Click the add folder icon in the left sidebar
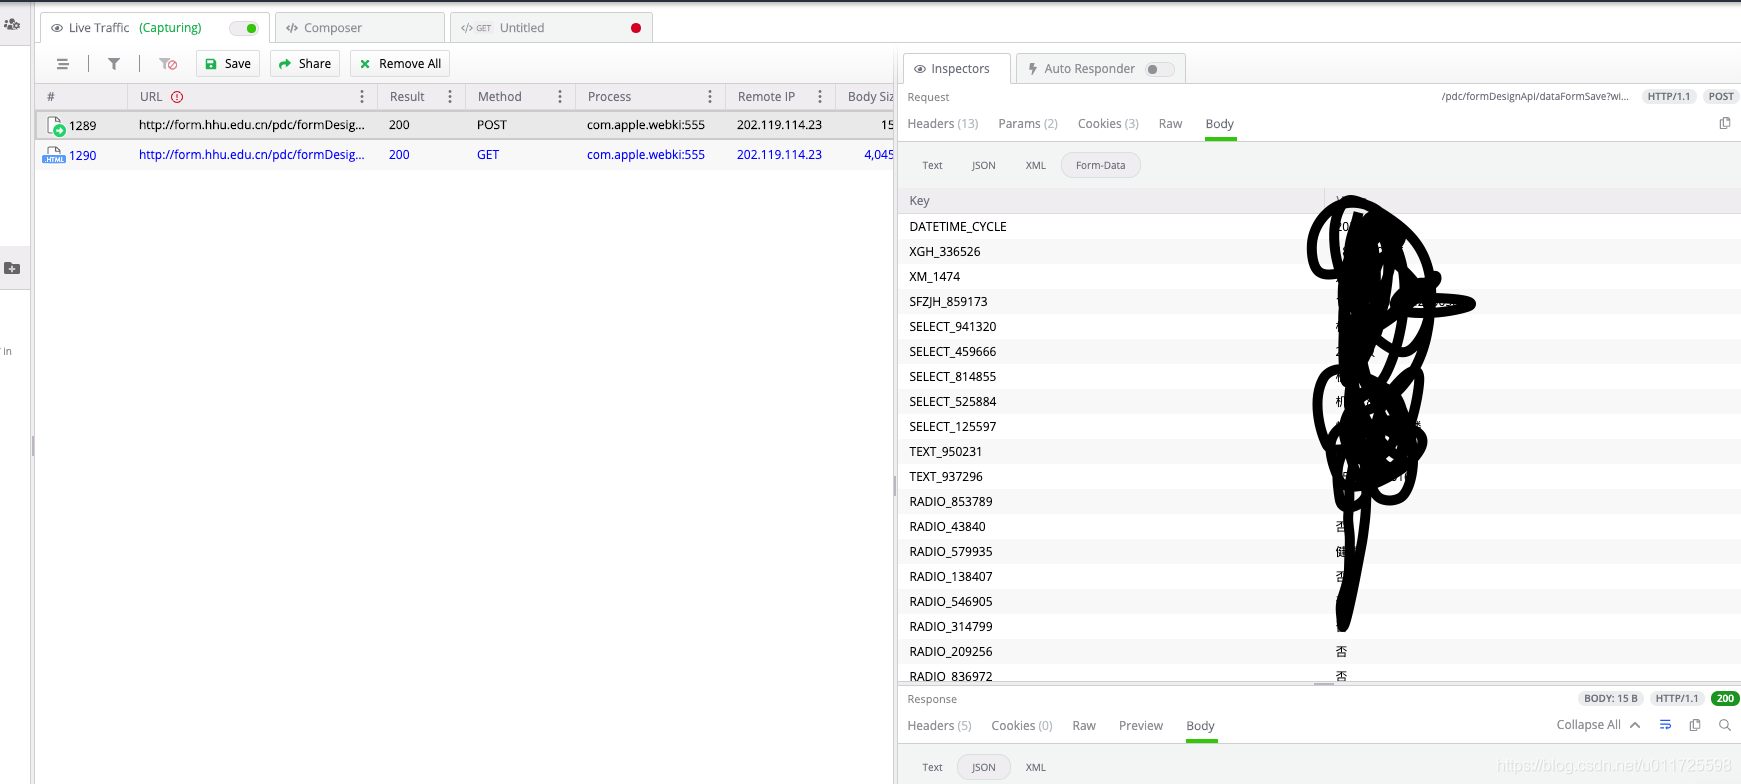This screenshot has height=784, width=1741. click(12, 268)
